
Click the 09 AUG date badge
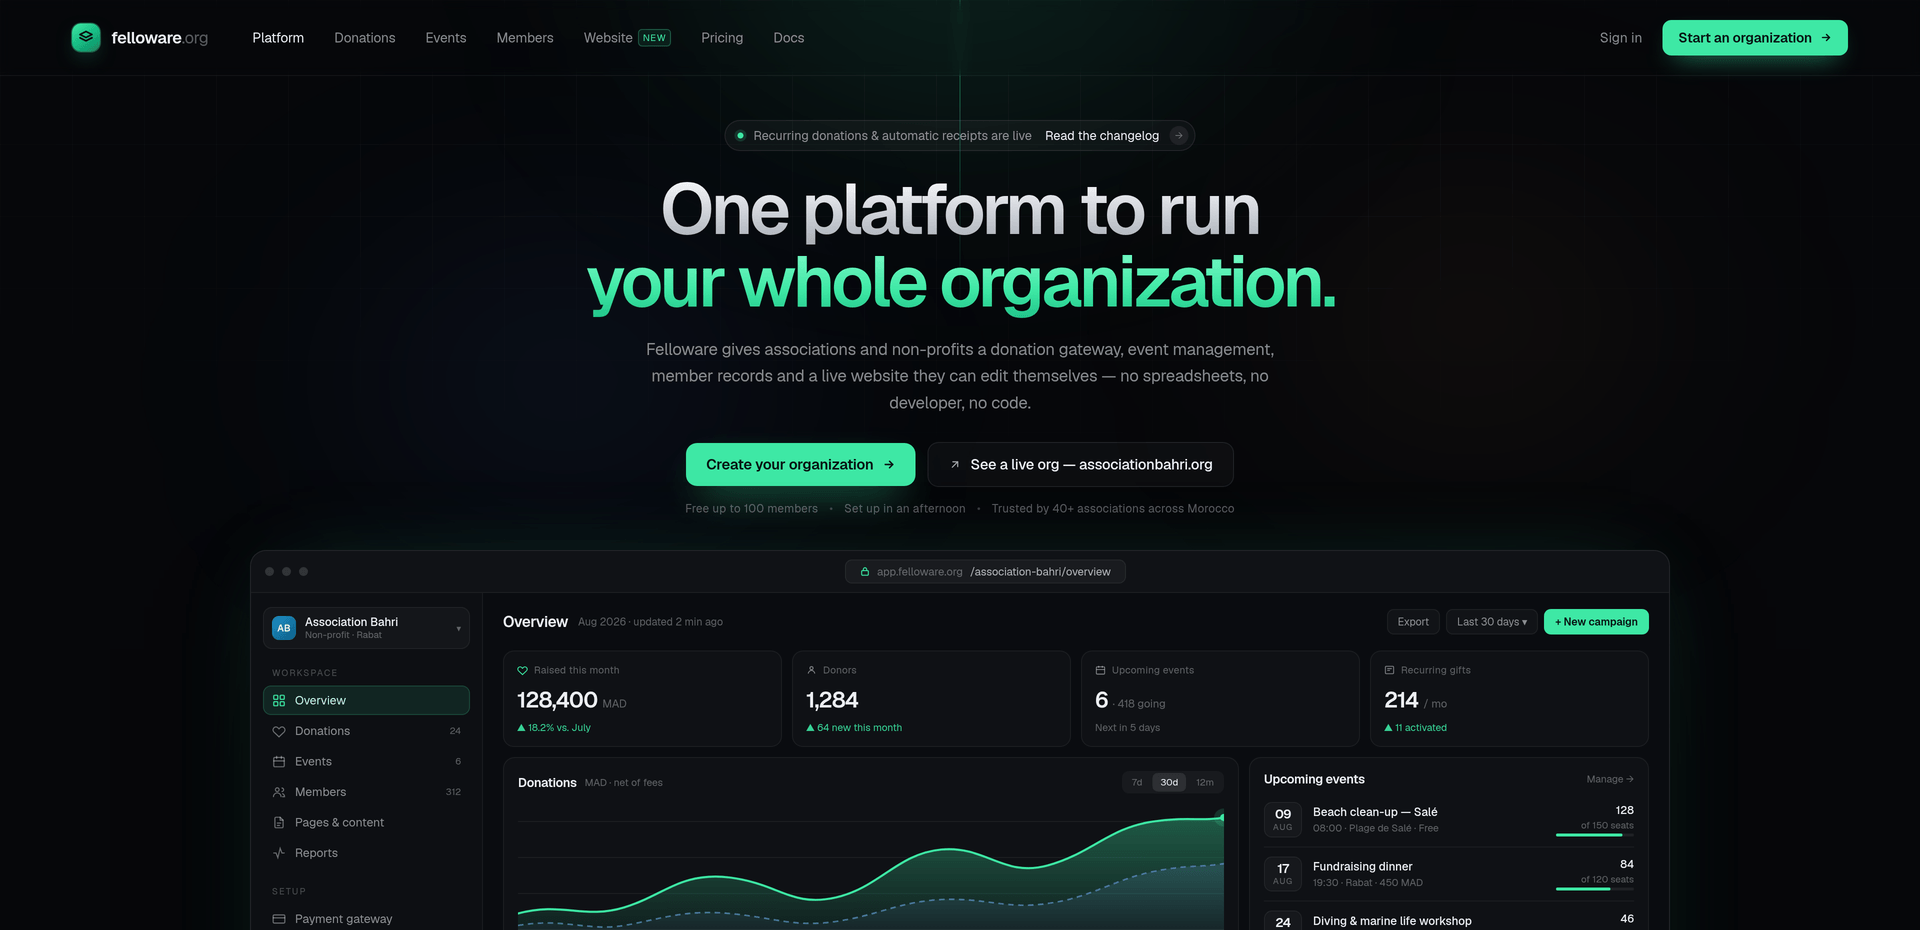tap(1283, 820)
